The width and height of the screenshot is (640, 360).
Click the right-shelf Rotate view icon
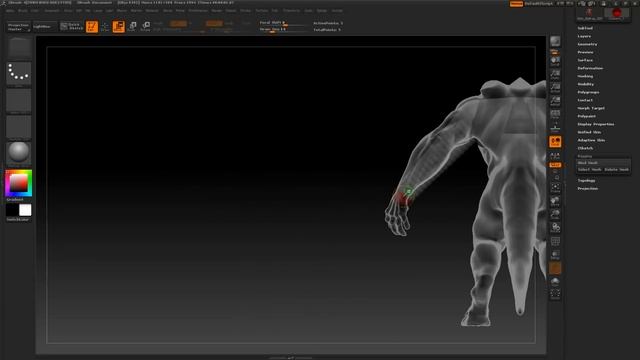click(555, 227)
